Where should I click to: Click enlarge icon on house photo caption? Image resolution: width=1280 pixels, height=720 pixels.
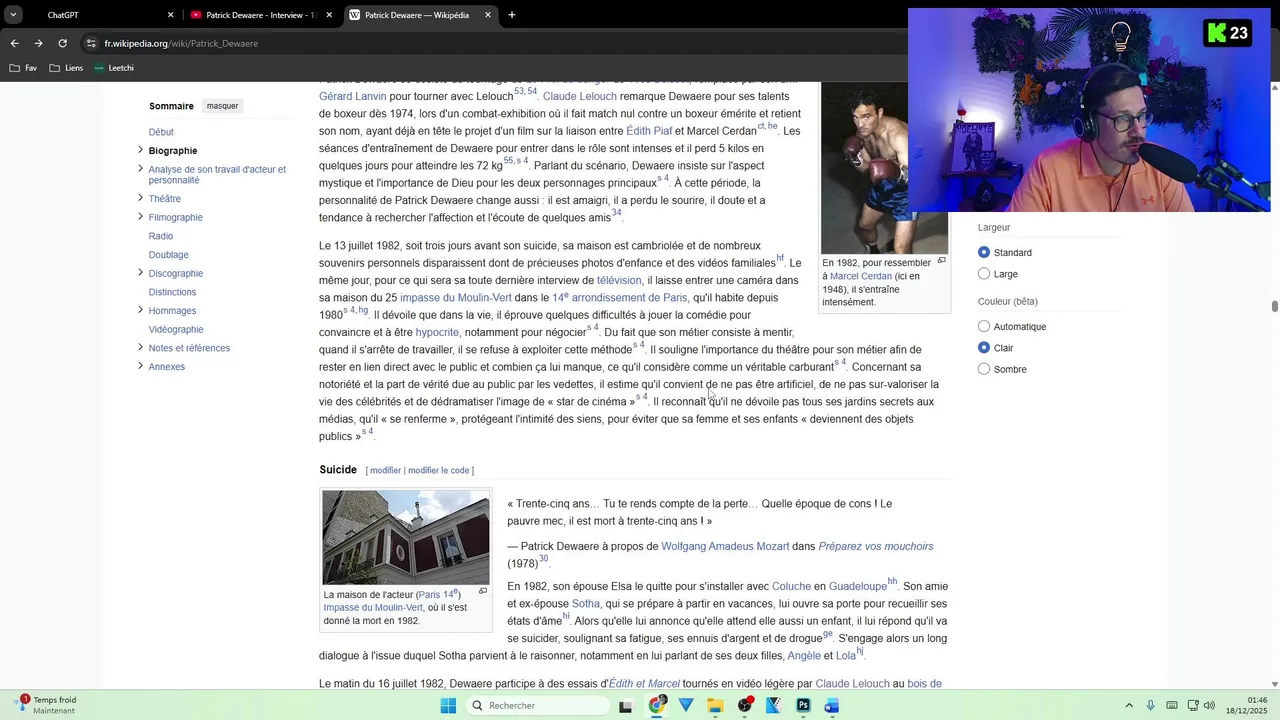coord(483,591)
